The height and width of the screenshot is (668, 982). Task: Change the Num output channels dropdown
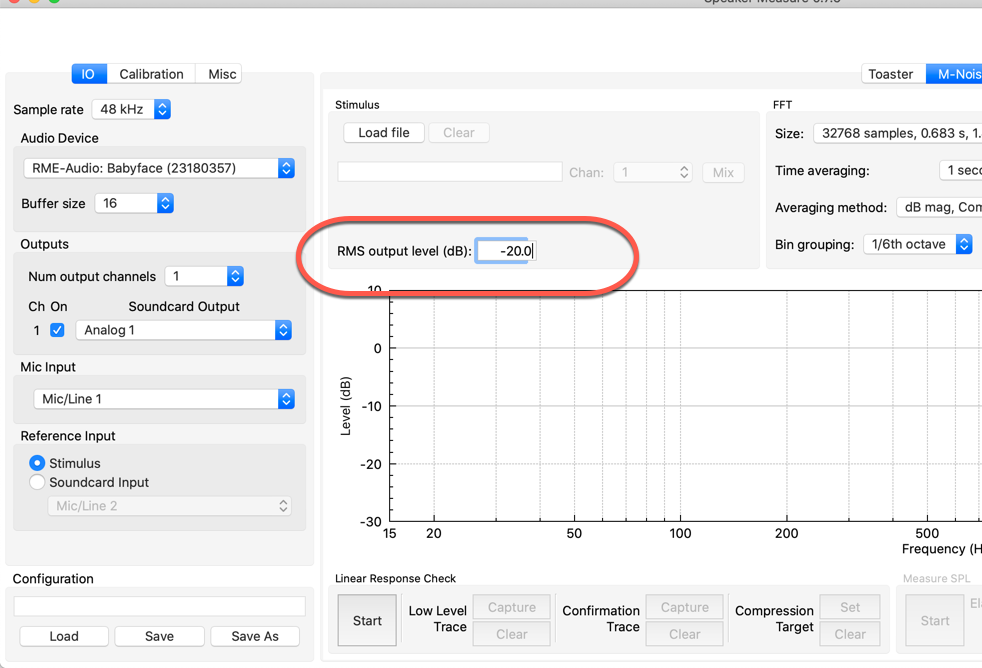(x=204, y=276)
